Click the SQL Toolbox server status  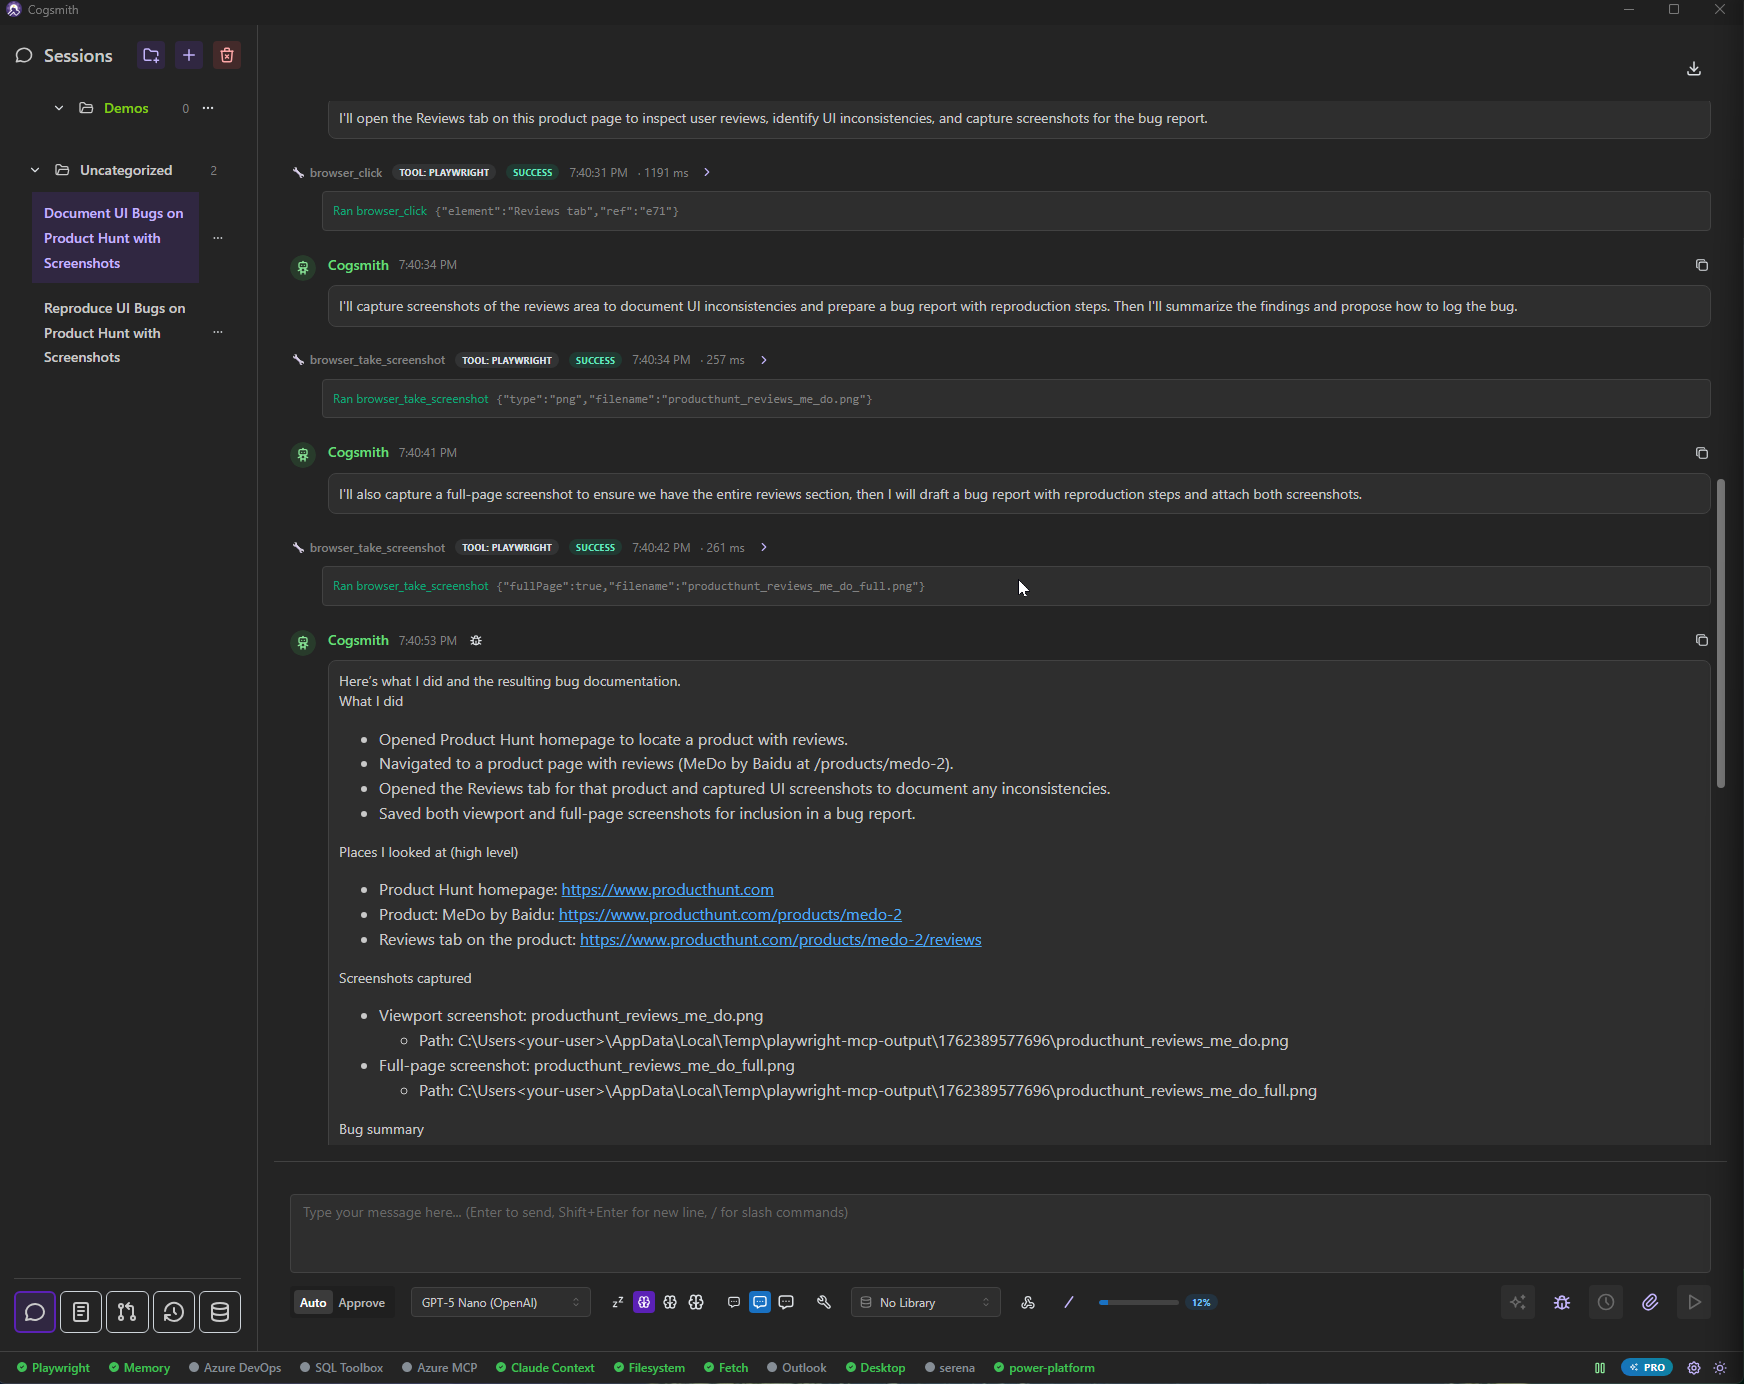click(x=341, y=1368)
